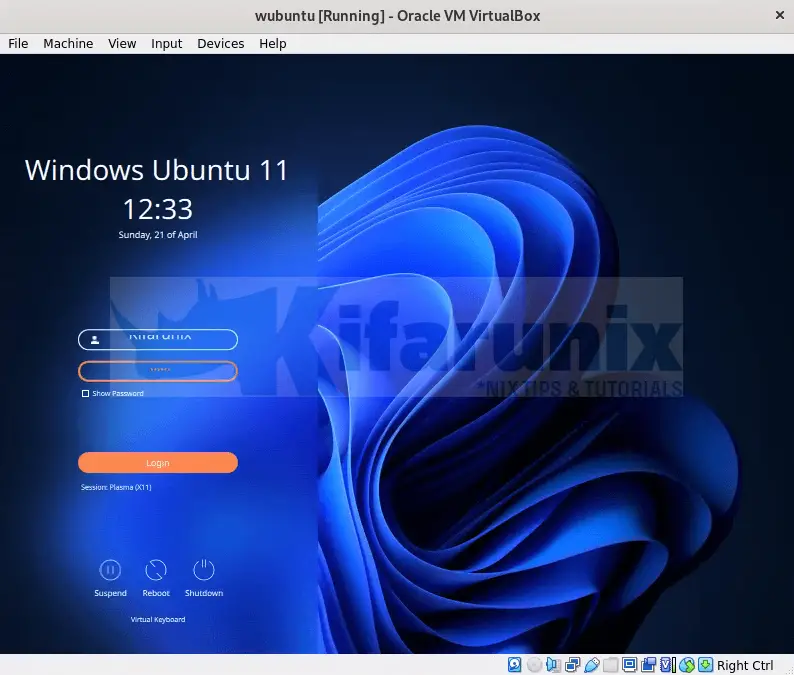The height and width of the screenshot is (675, 794).
Task: Click the user avatar icon in username field
Action: [x=95, y=340]
